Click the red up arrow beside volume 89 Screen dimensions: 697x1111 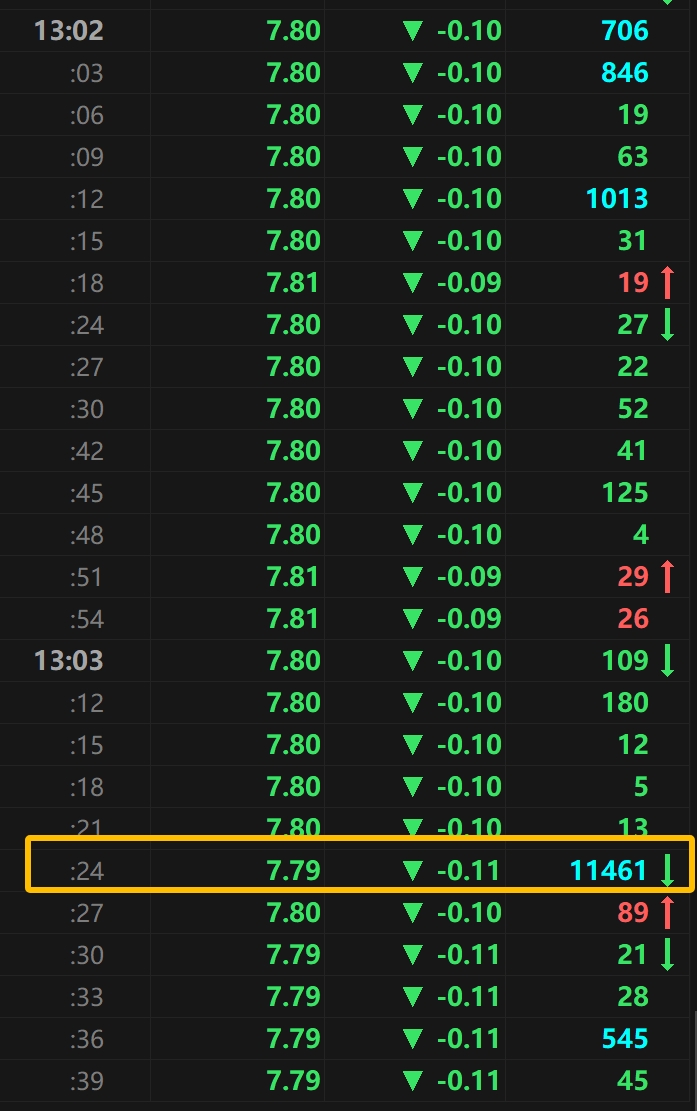tap(667, 912)
